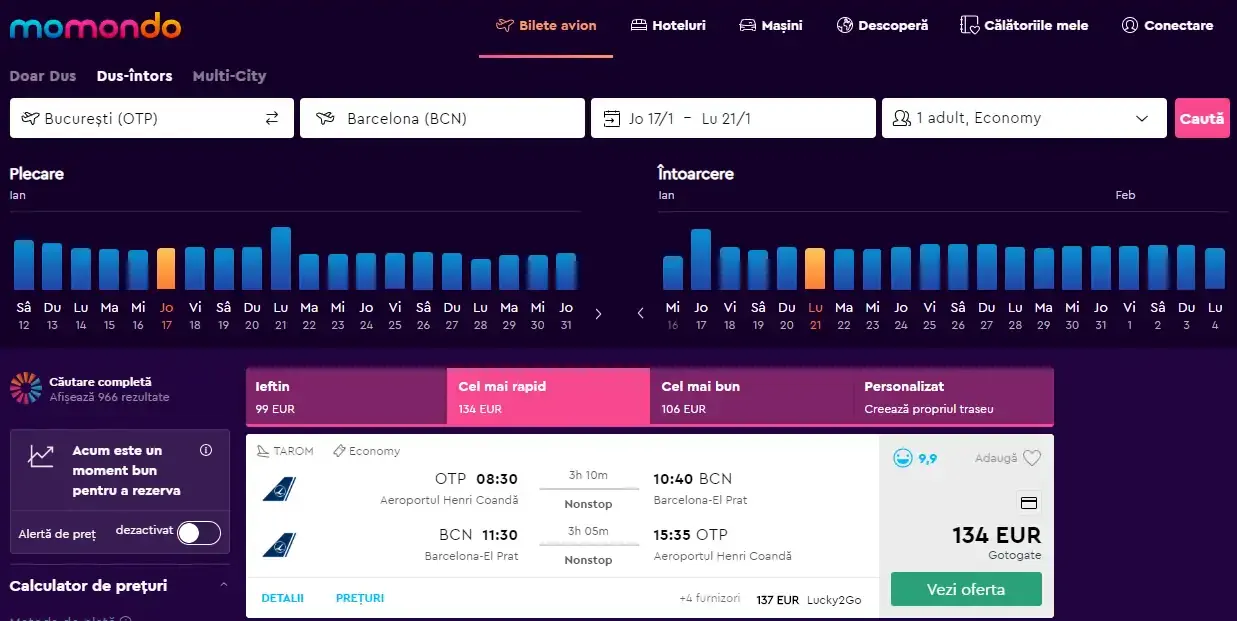
Task: Select highlighted return bar Lu 21
Action: coord(815,269)
